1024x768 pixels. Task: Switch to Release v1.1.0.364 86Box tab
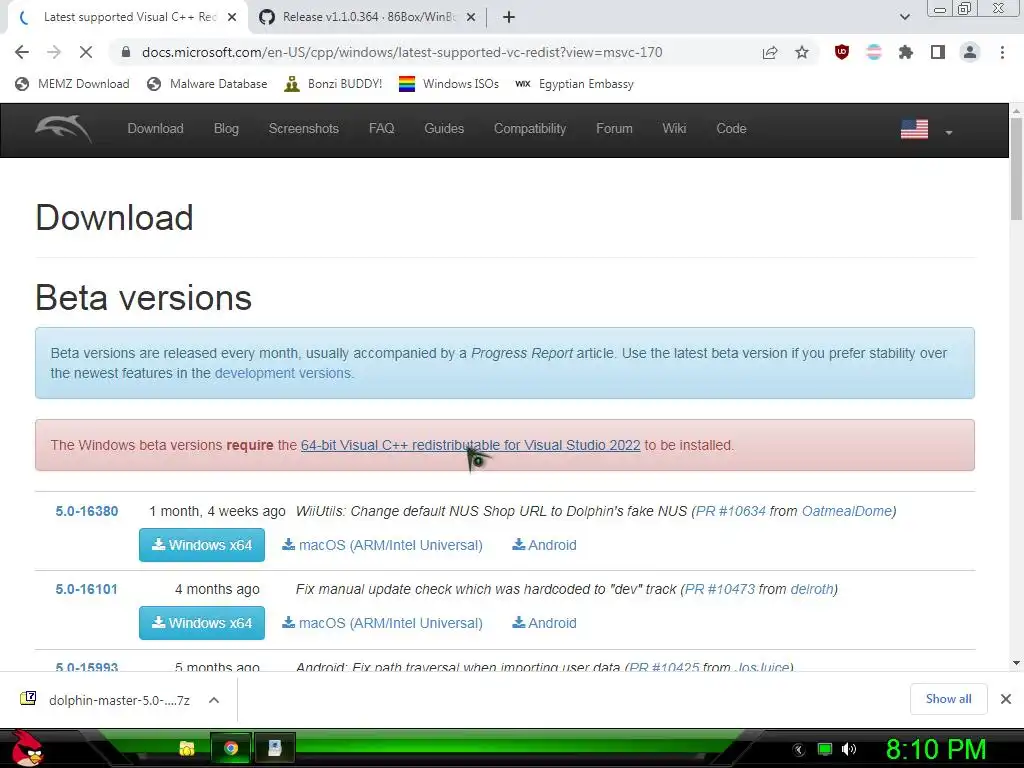pos(368,17)
